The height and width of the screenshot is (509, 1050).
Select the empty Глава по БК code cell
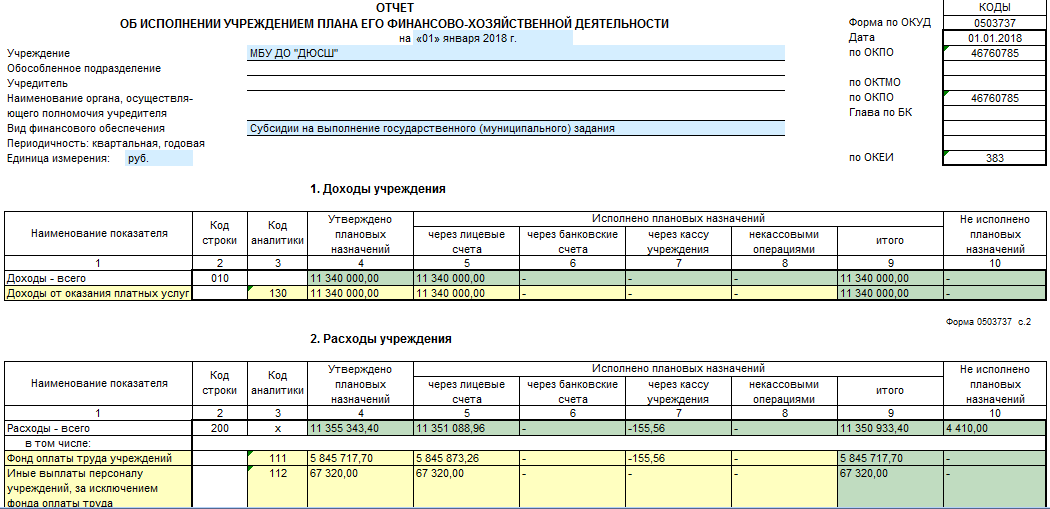[994, 113]
